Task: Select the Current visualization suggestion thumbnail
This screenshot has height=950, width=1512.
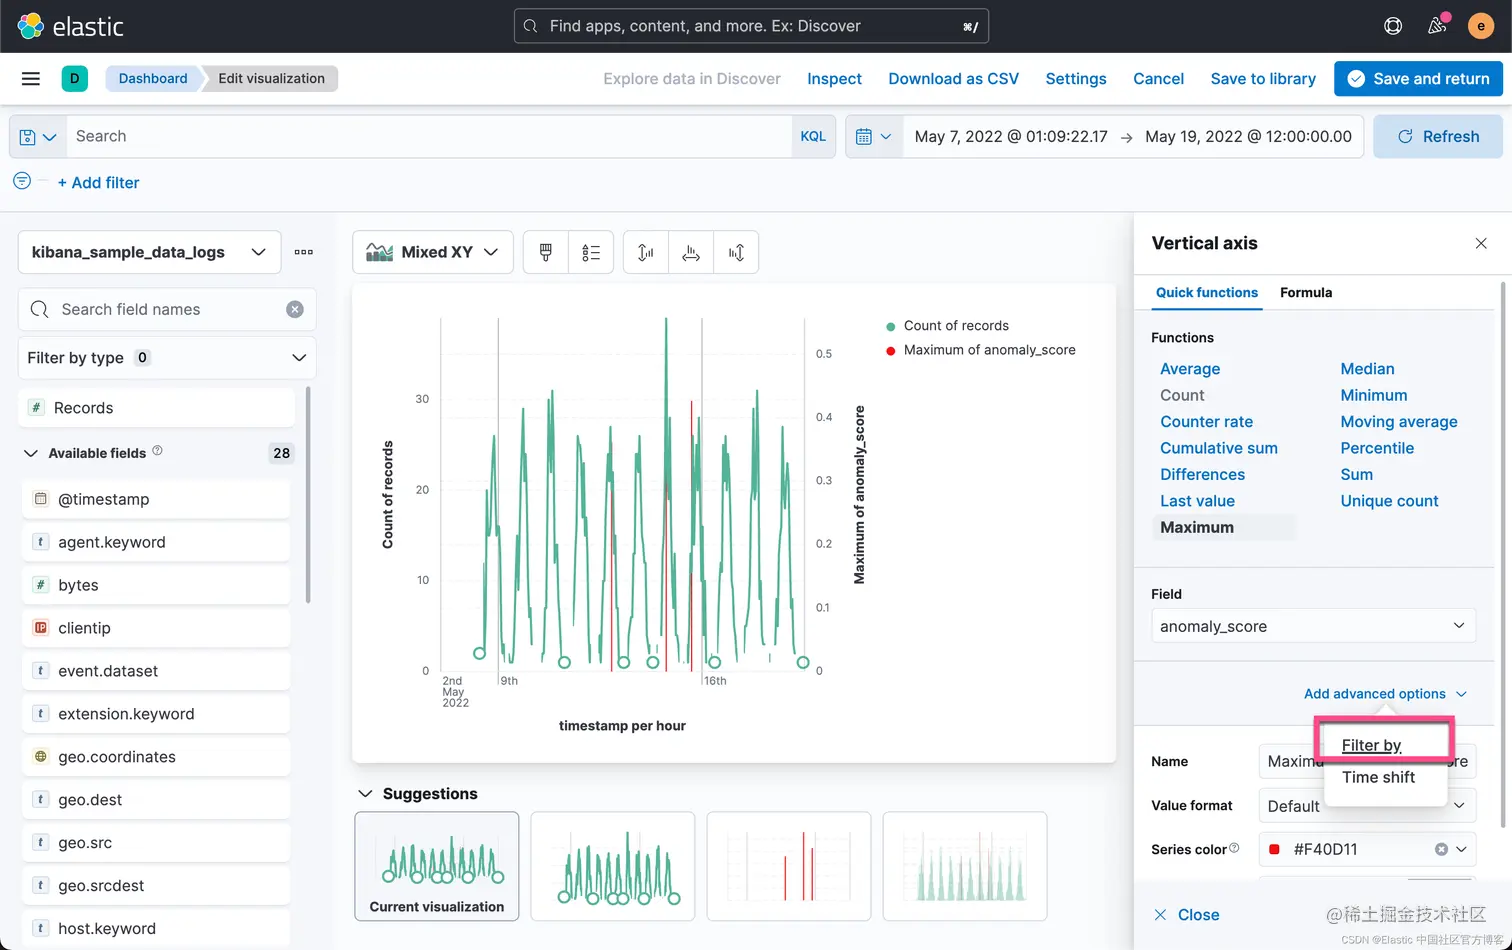Action: point(437,866)
